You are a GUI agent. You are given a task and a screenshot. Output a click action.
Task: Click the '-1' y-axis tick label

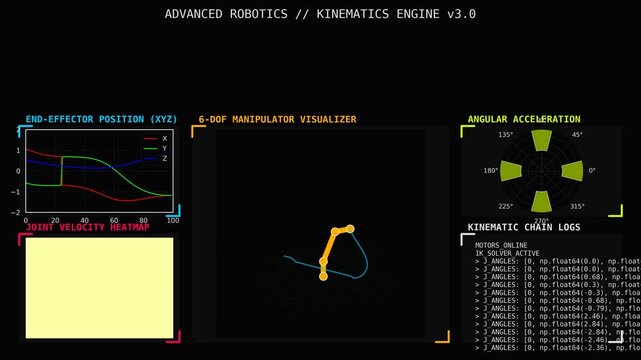tap(16, 192)
